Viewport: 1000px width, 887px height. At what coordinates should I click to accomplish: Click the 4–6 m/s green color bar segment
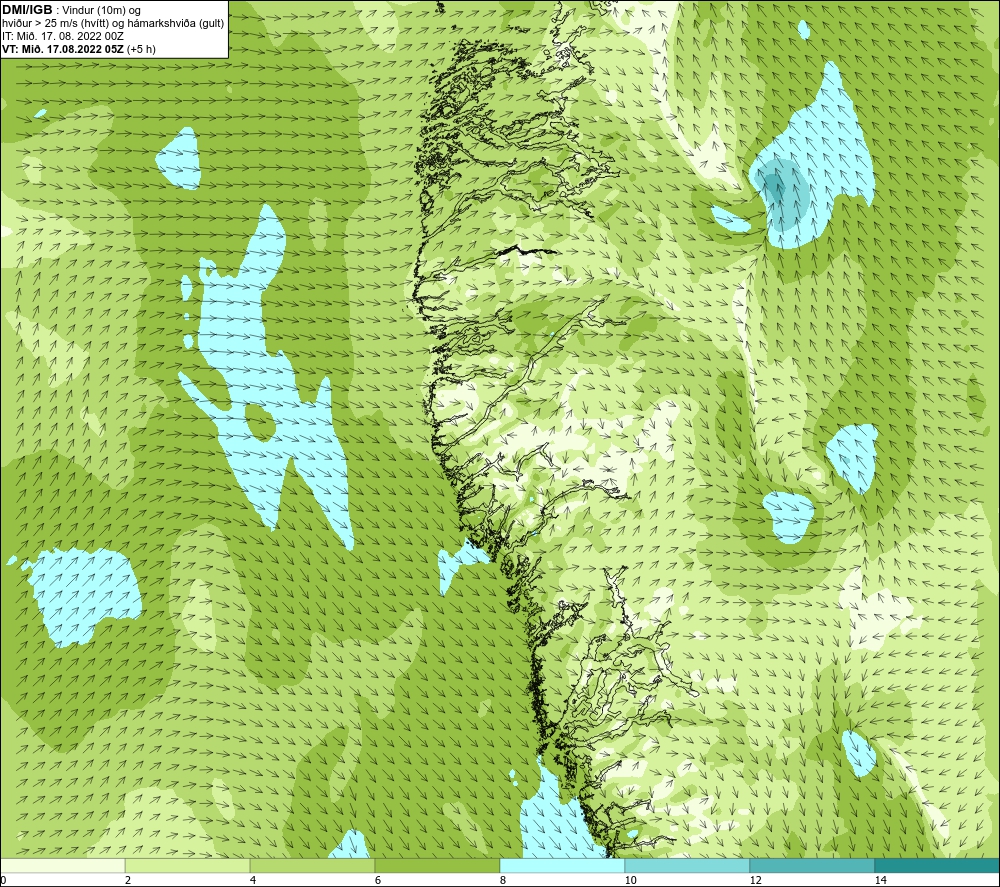[312, 865]
